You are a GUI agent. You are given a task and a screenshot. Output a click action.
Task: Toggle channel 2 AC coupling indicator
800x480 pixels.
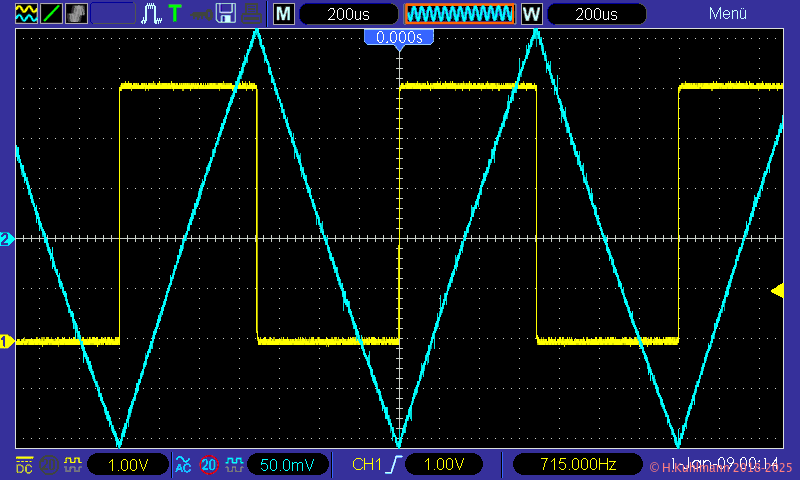pos(183,465)
